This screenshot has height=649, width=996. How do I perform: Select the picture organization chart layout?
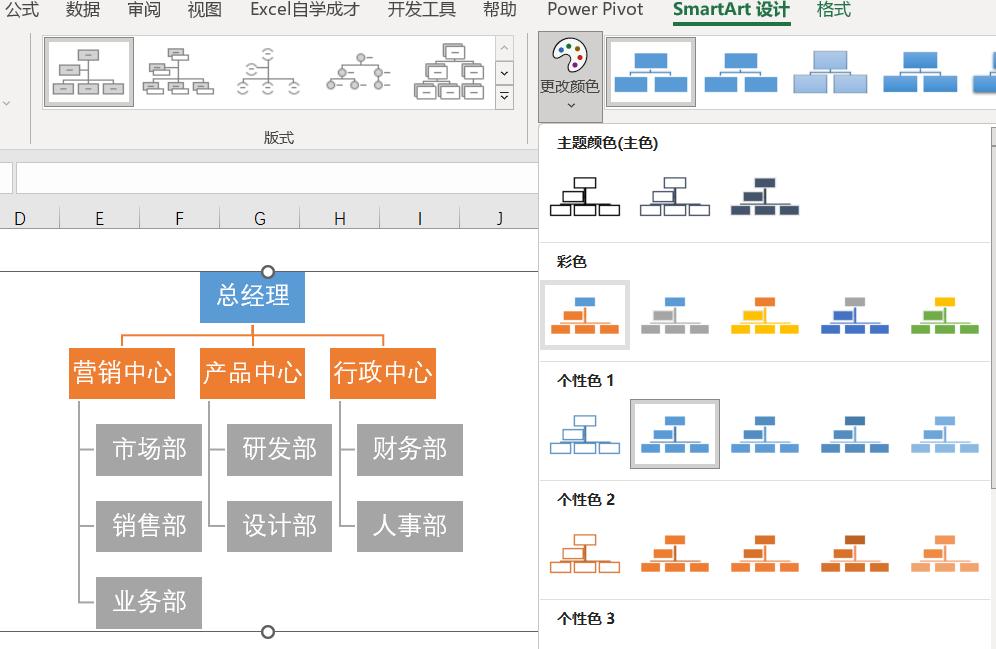click(448, 71)
